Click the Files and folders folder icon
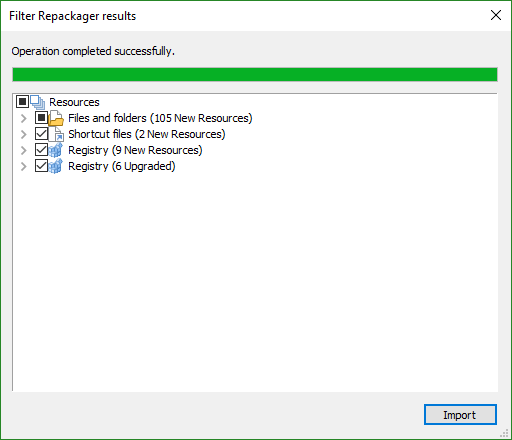 point(56,118)
